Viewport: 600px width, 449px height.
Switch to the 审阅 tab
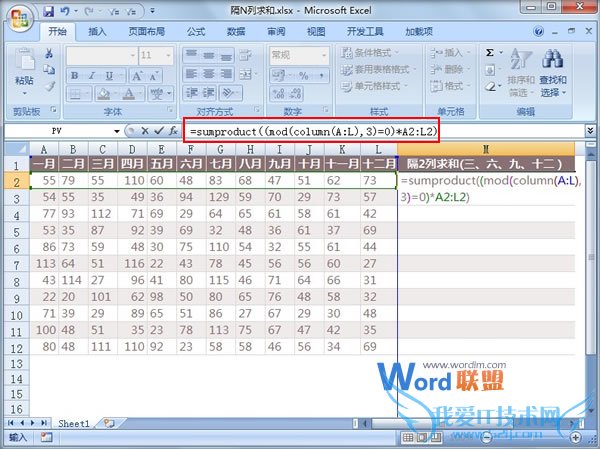(x=276, y=31)
